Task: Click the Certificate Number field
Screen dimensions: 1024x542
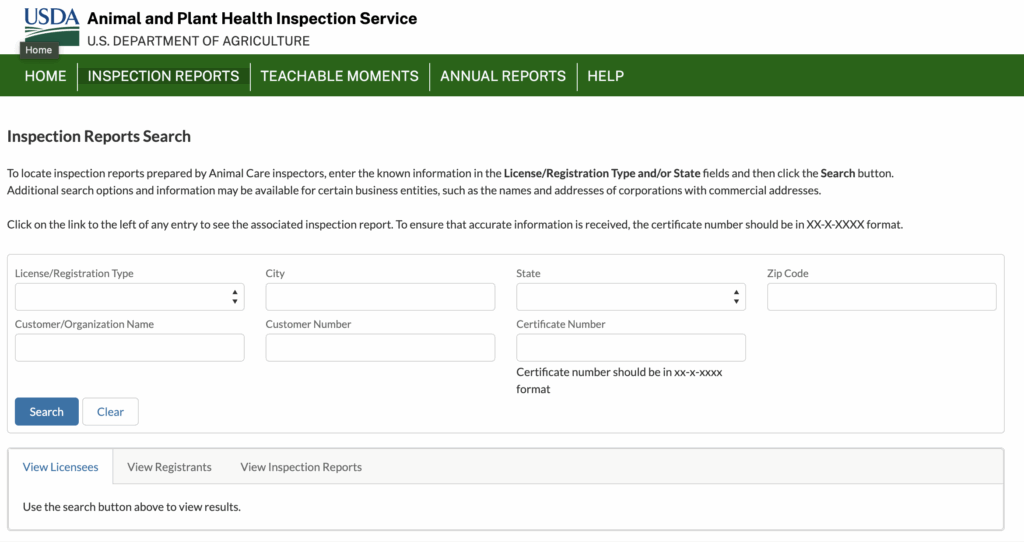Action: 631,348
